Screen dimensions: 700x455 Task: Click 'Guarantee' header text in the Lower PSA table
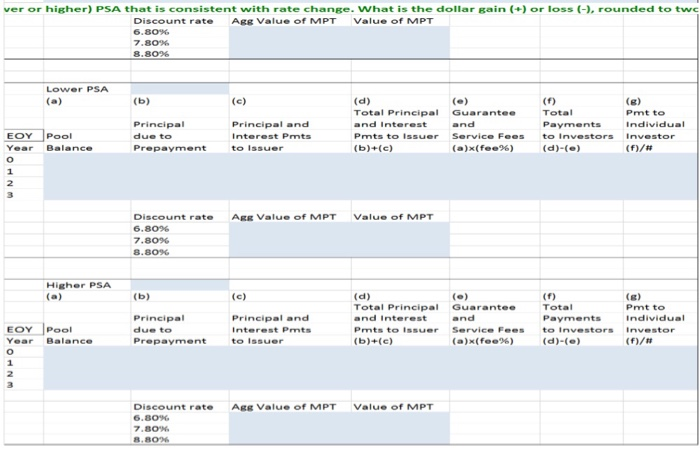pos(484,113)
